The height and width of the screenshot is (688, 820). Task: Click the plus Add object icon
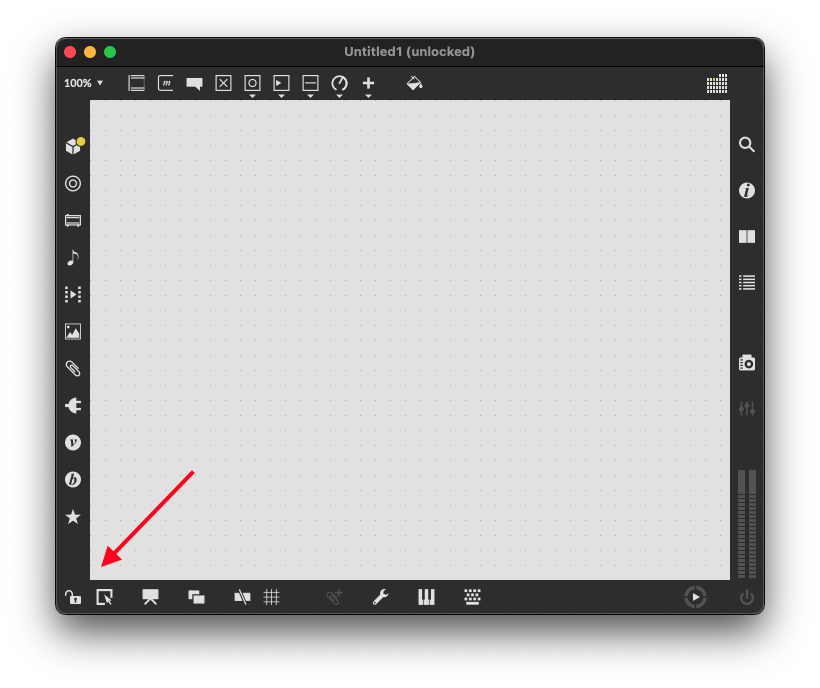[x=368, y=83]
